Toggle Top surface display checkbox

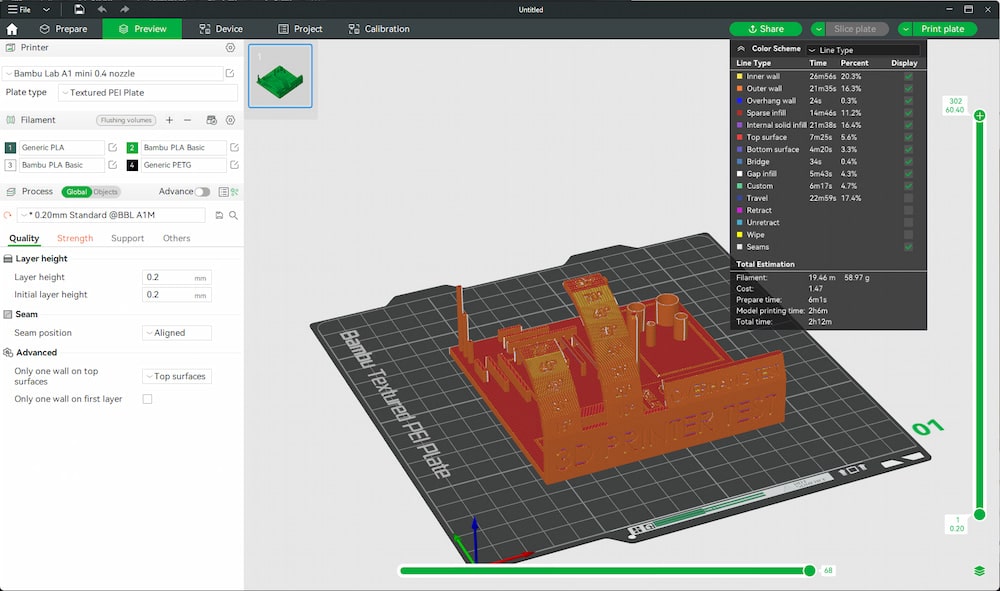pos(908,137)
